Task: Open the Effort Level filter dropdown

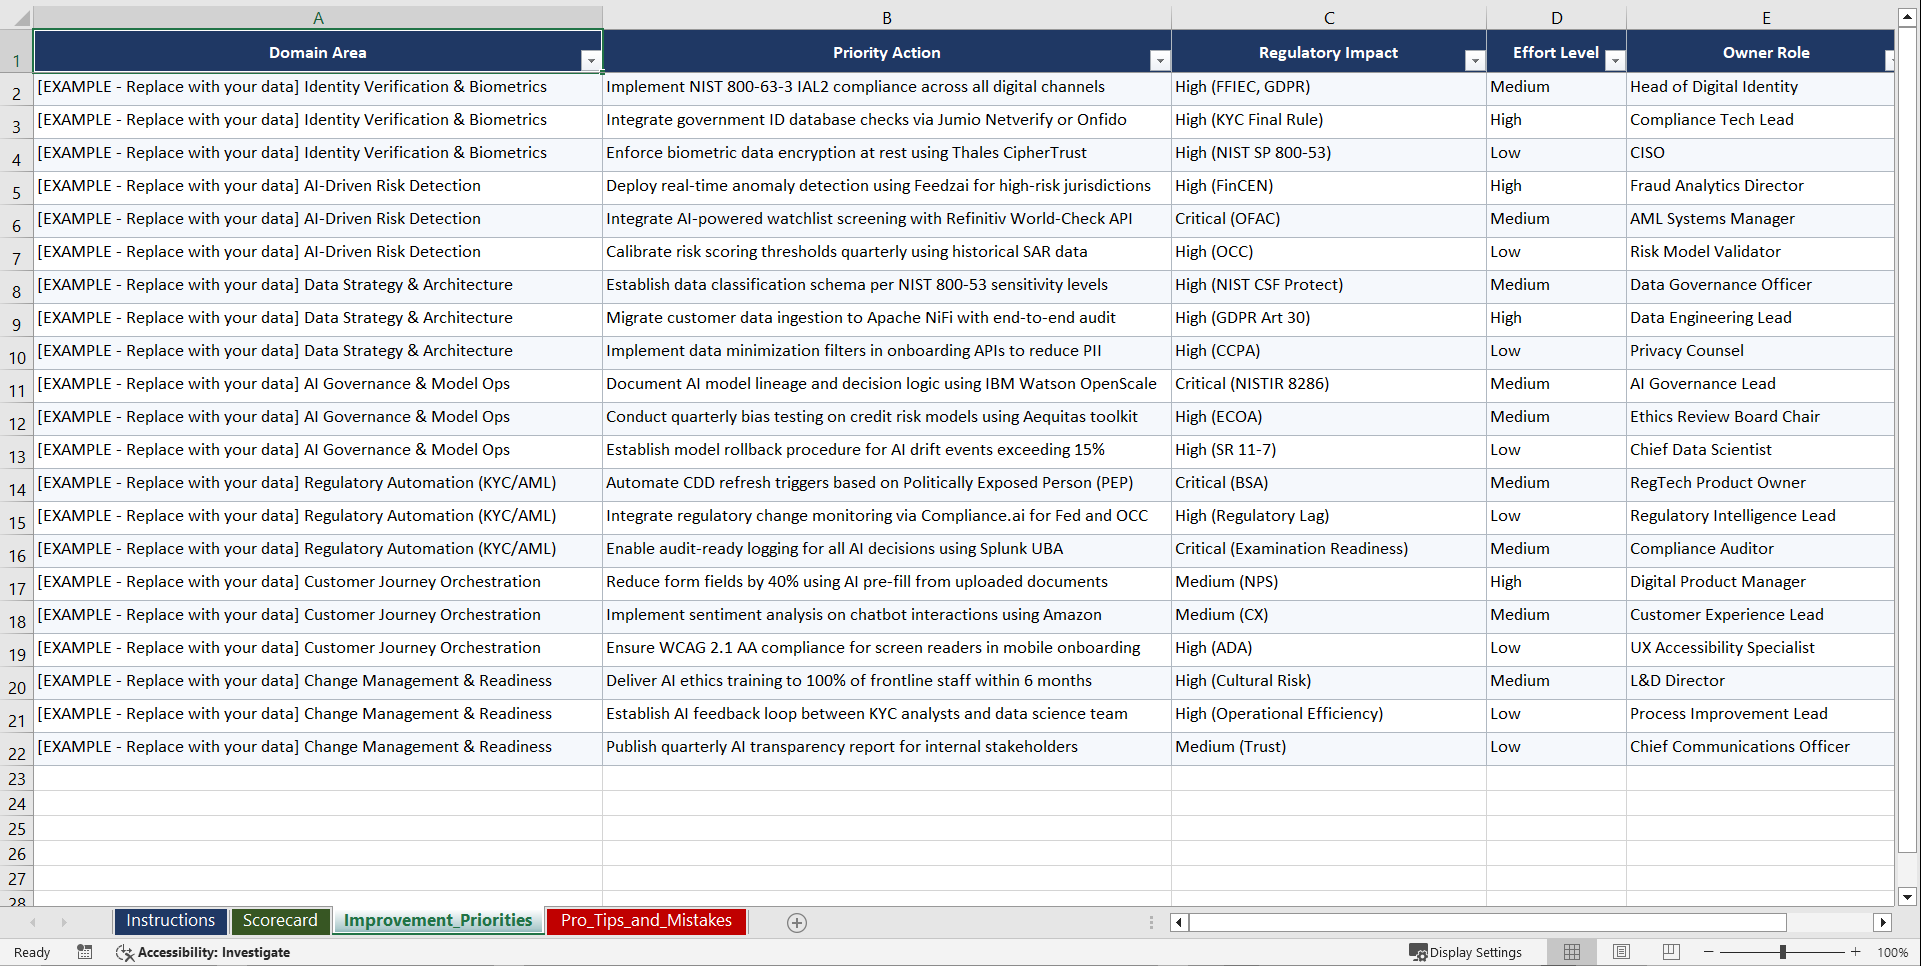Action: coord(1614,61)
